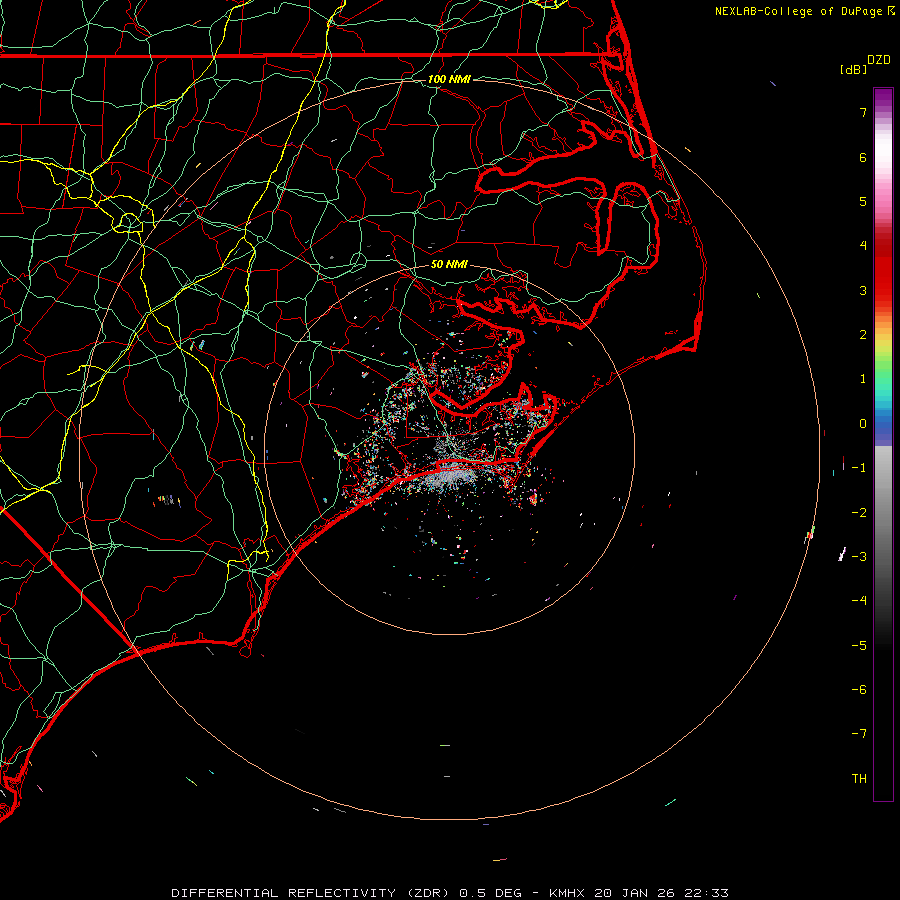Select the 50 NMI range ring label
Screen dimensions: 900x900
(449, 265)
